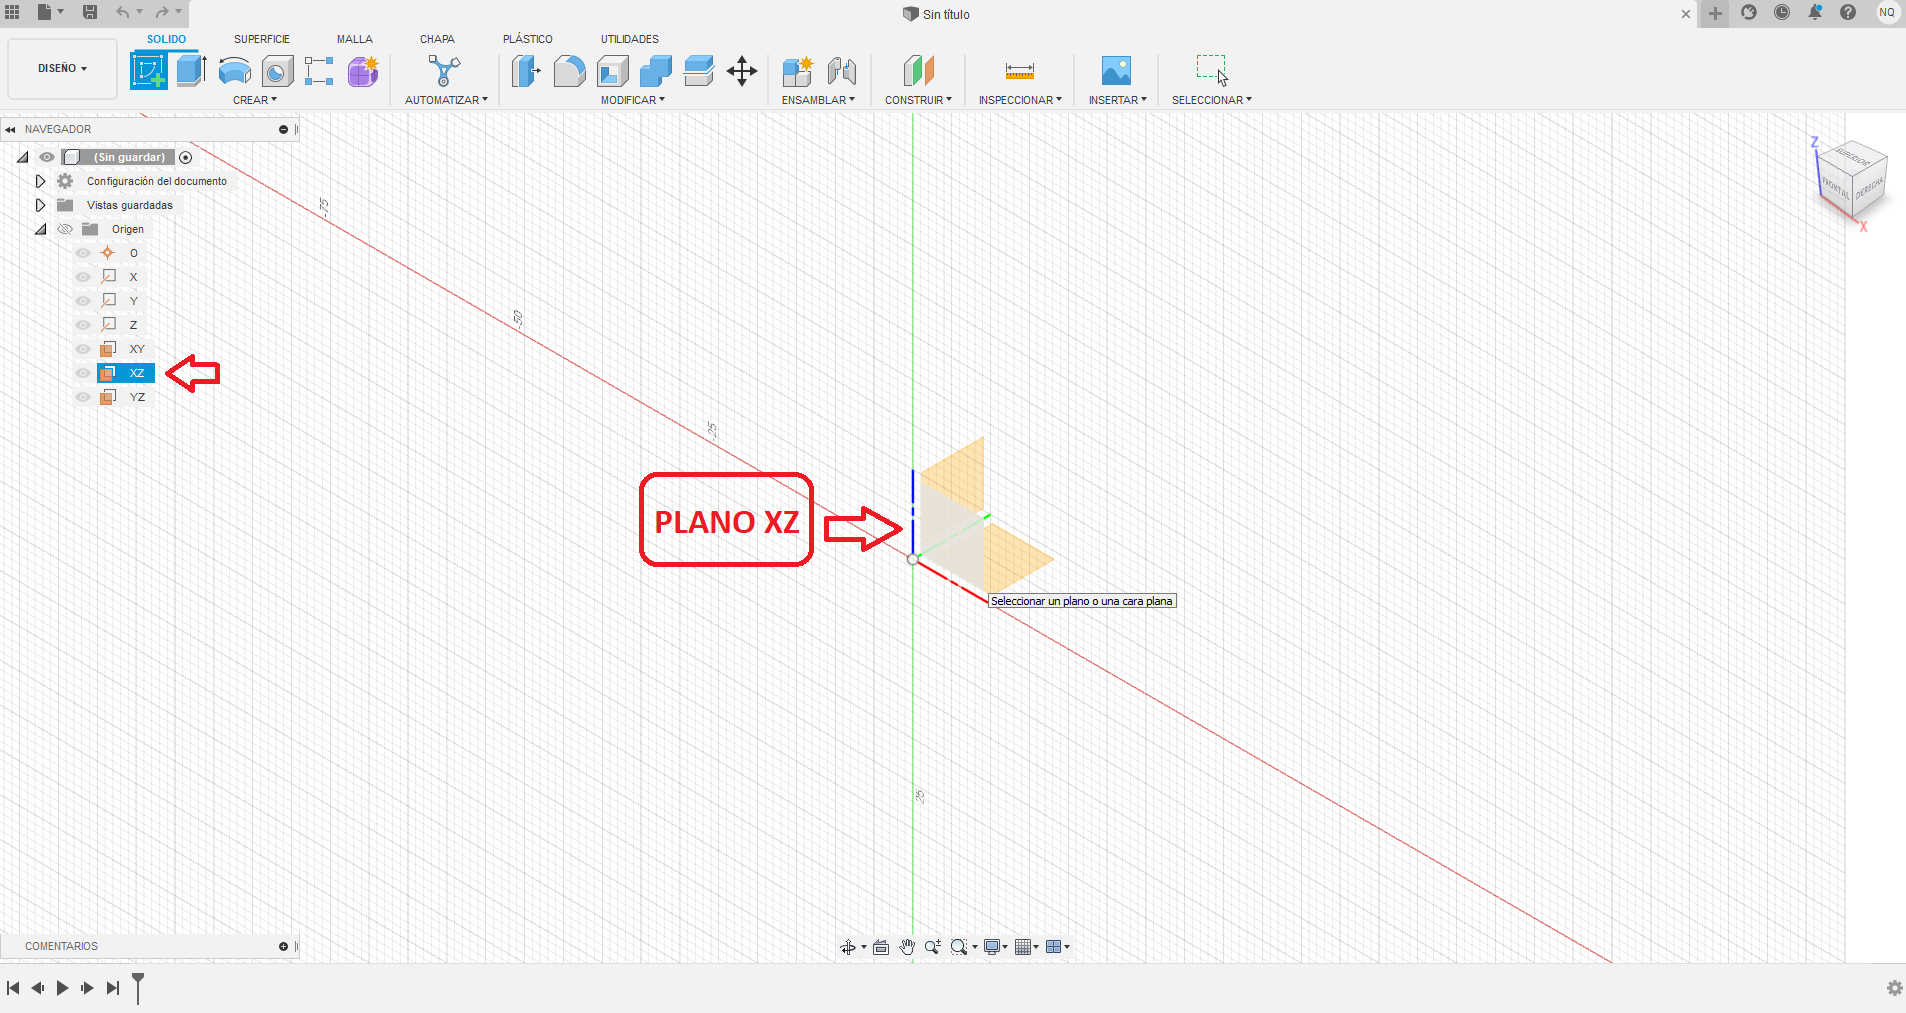Image resolution: width=1906 pixels, height=1013 pixels.
Task: Select the Combine bodies tool
Action: coord(656,71)
